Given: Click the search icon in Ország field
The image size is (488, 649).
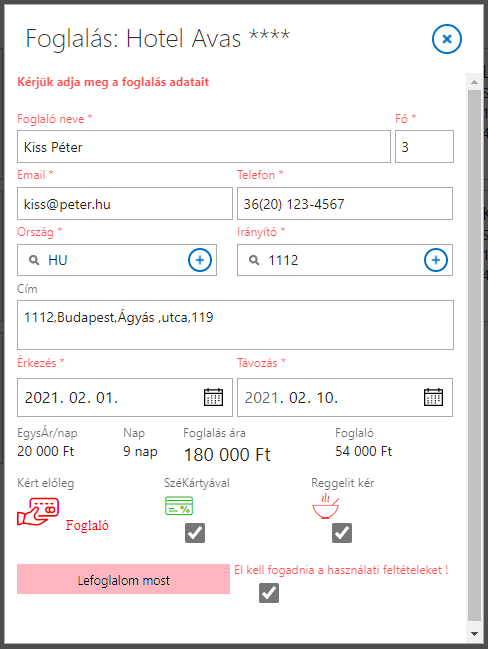Looking at the screenshot, I should (x=34, y=260).
